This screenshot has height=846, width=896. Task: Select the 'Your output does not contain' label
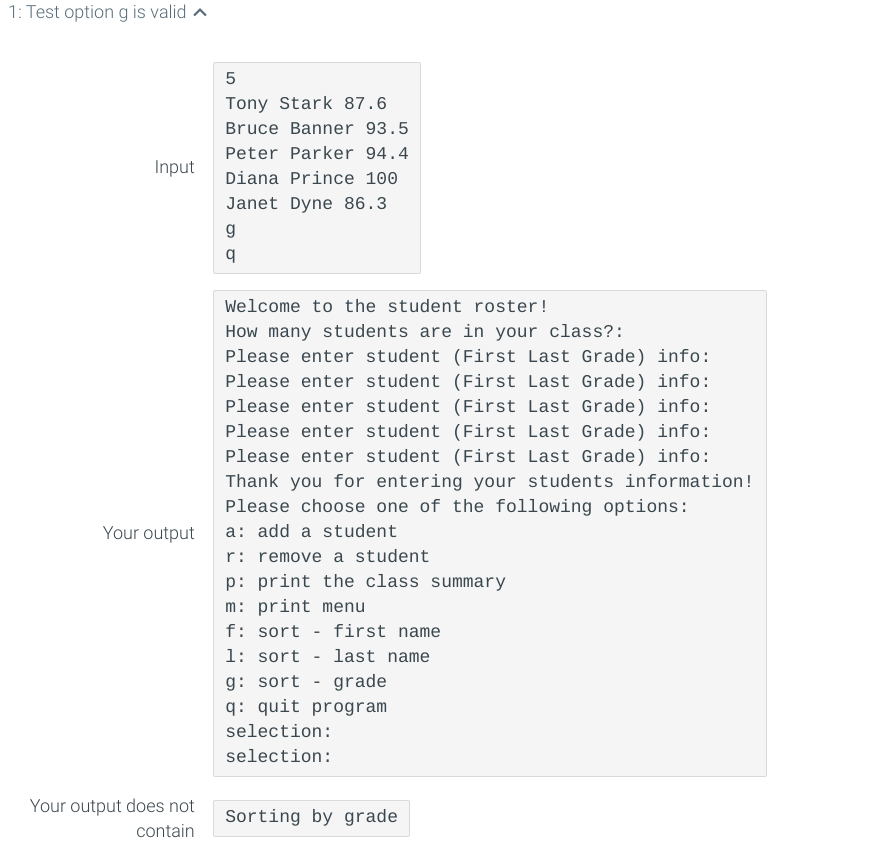pyautogui.click(x=112, y=818)
